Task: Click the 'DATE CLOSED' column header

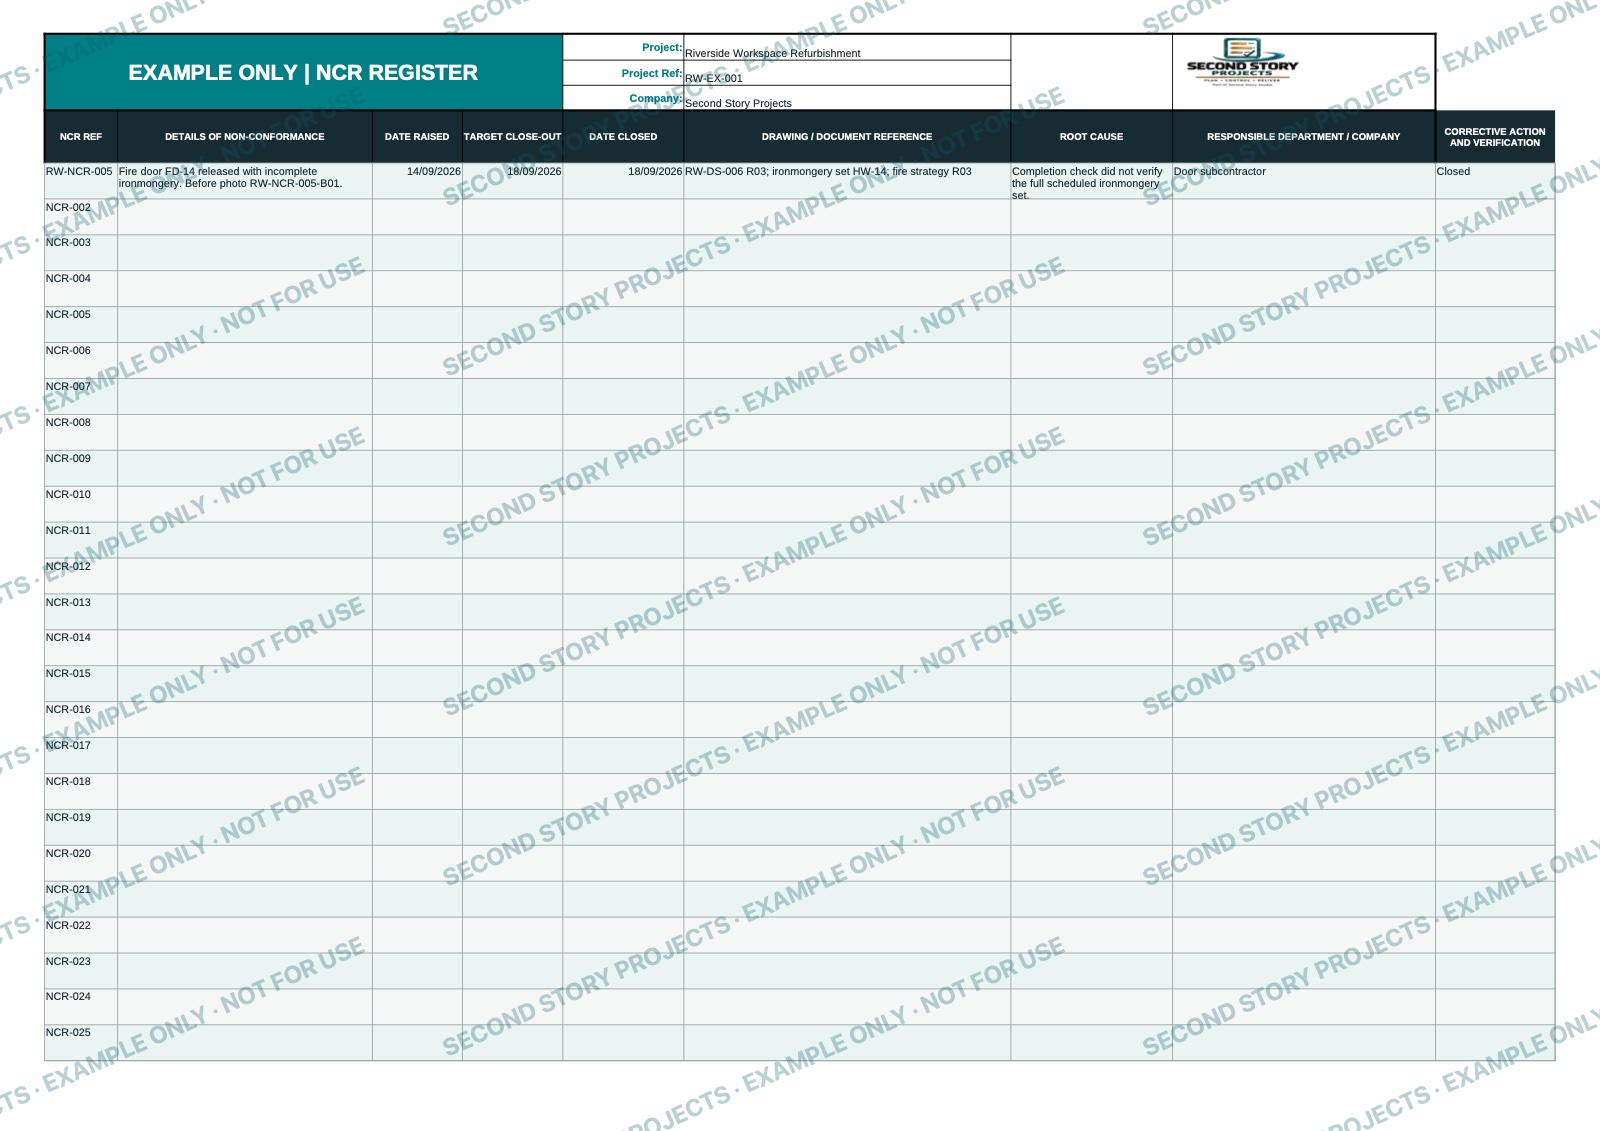Action: [623, 137]
